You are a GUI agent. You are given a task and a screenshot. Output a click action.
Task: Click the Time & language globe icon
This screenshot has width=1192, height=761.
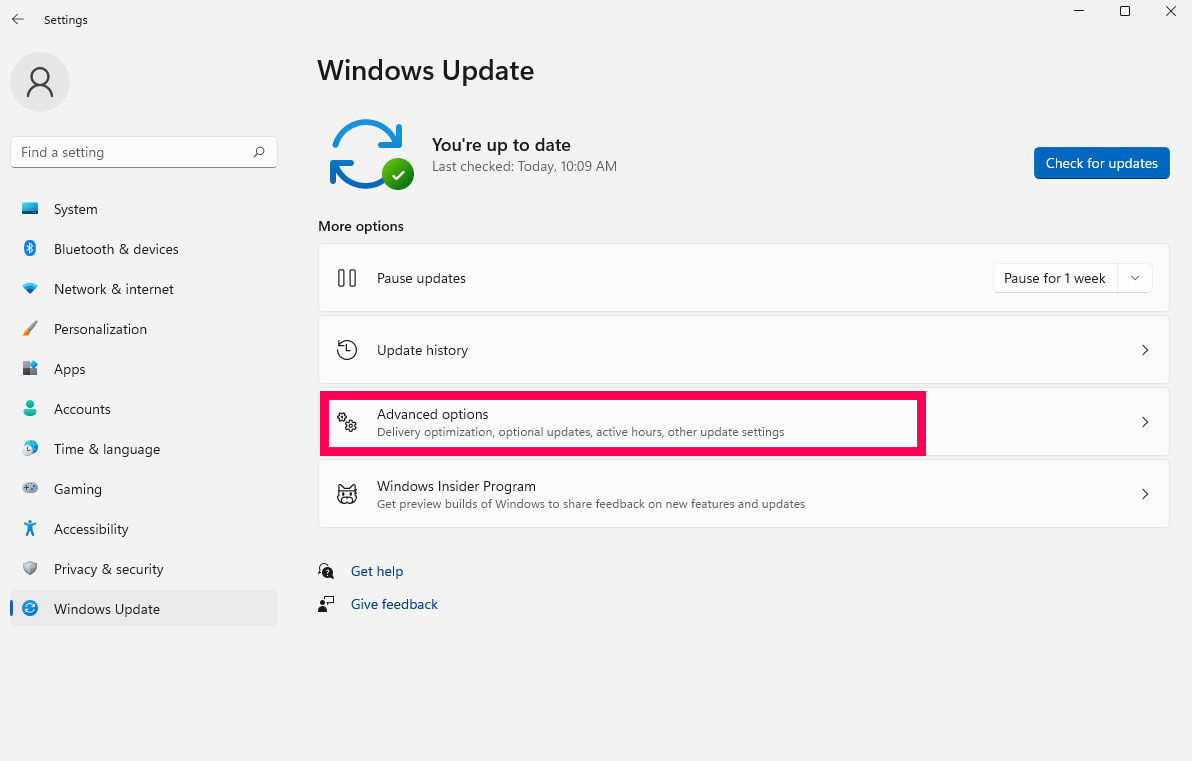30,449
